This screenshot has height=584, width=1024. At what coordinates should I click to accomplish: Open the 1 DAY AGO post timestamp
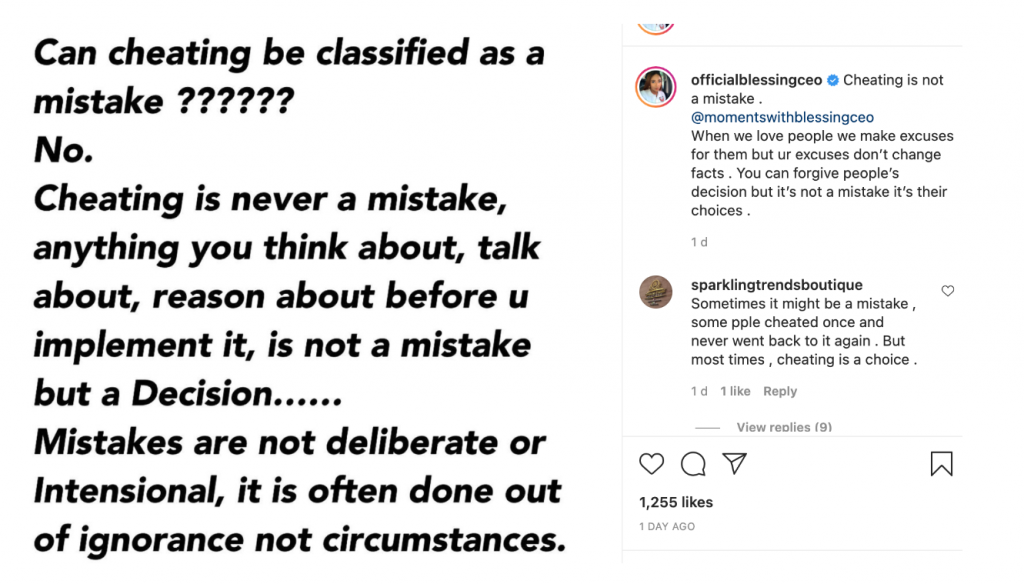(667, 526)
